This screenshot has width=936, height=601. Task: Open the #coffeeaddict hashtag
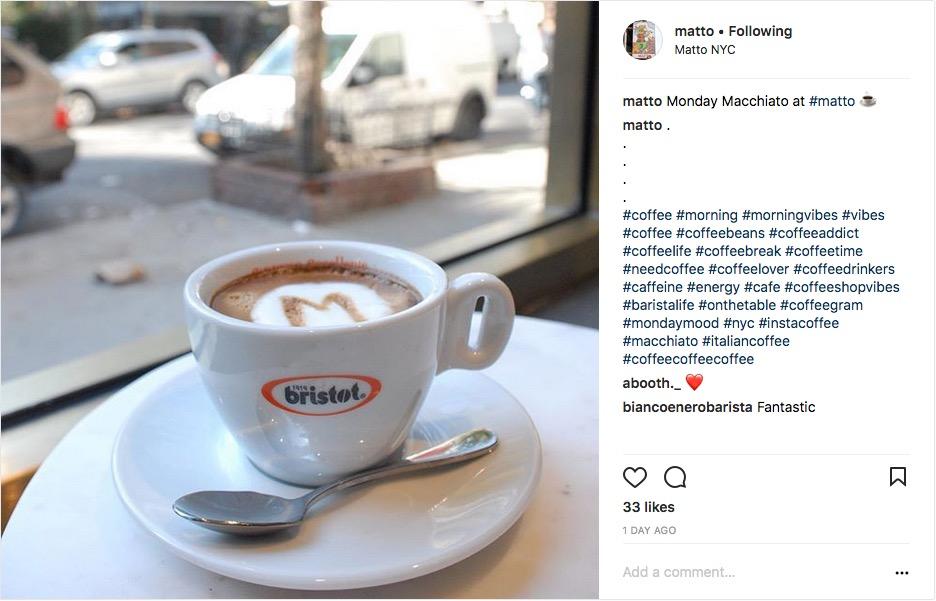point(814,233)
